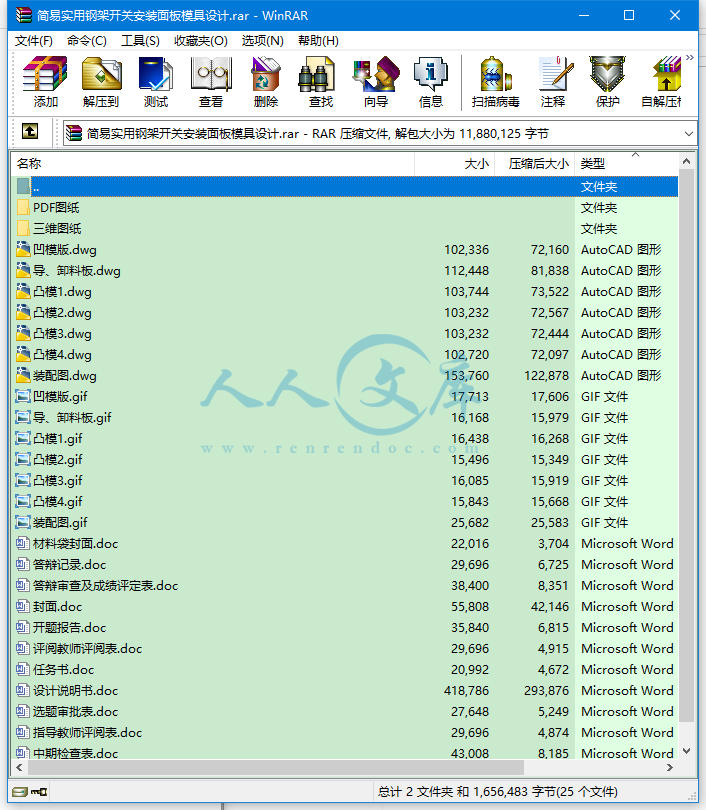
Task: Click the key password icon in status bar
Action: click(x=39, y=791)
